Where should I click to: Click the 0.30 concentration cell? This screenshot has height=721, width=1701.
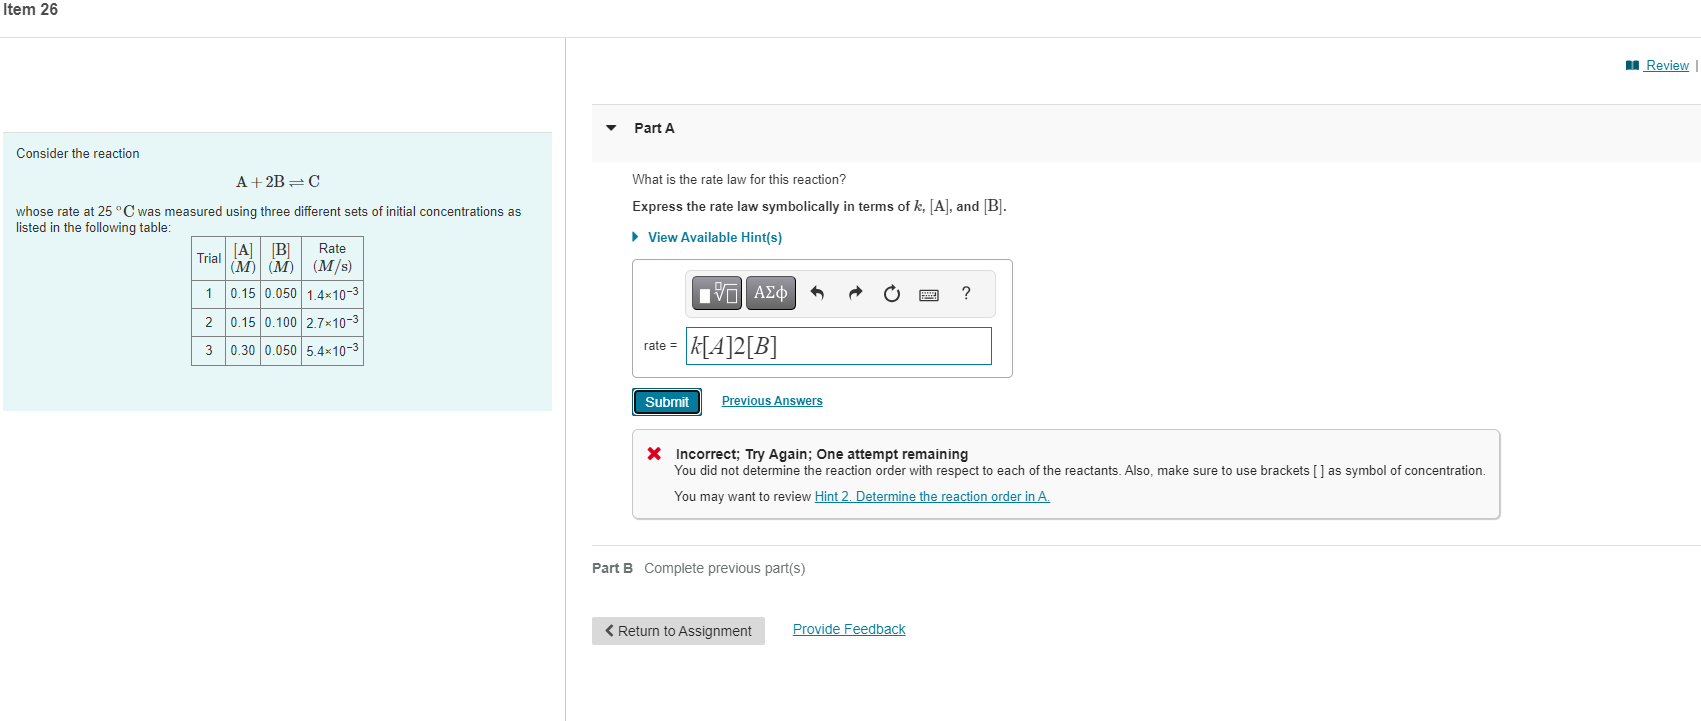(x=243, y=350)
